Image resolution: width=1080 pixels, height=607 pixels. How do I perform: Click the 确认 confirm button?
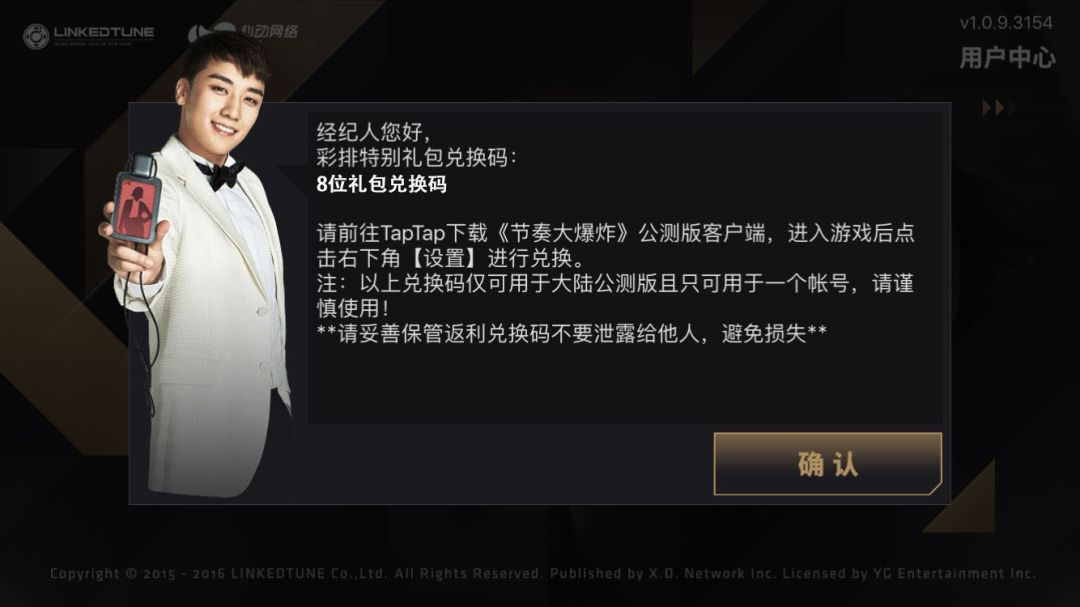[827, 464]
